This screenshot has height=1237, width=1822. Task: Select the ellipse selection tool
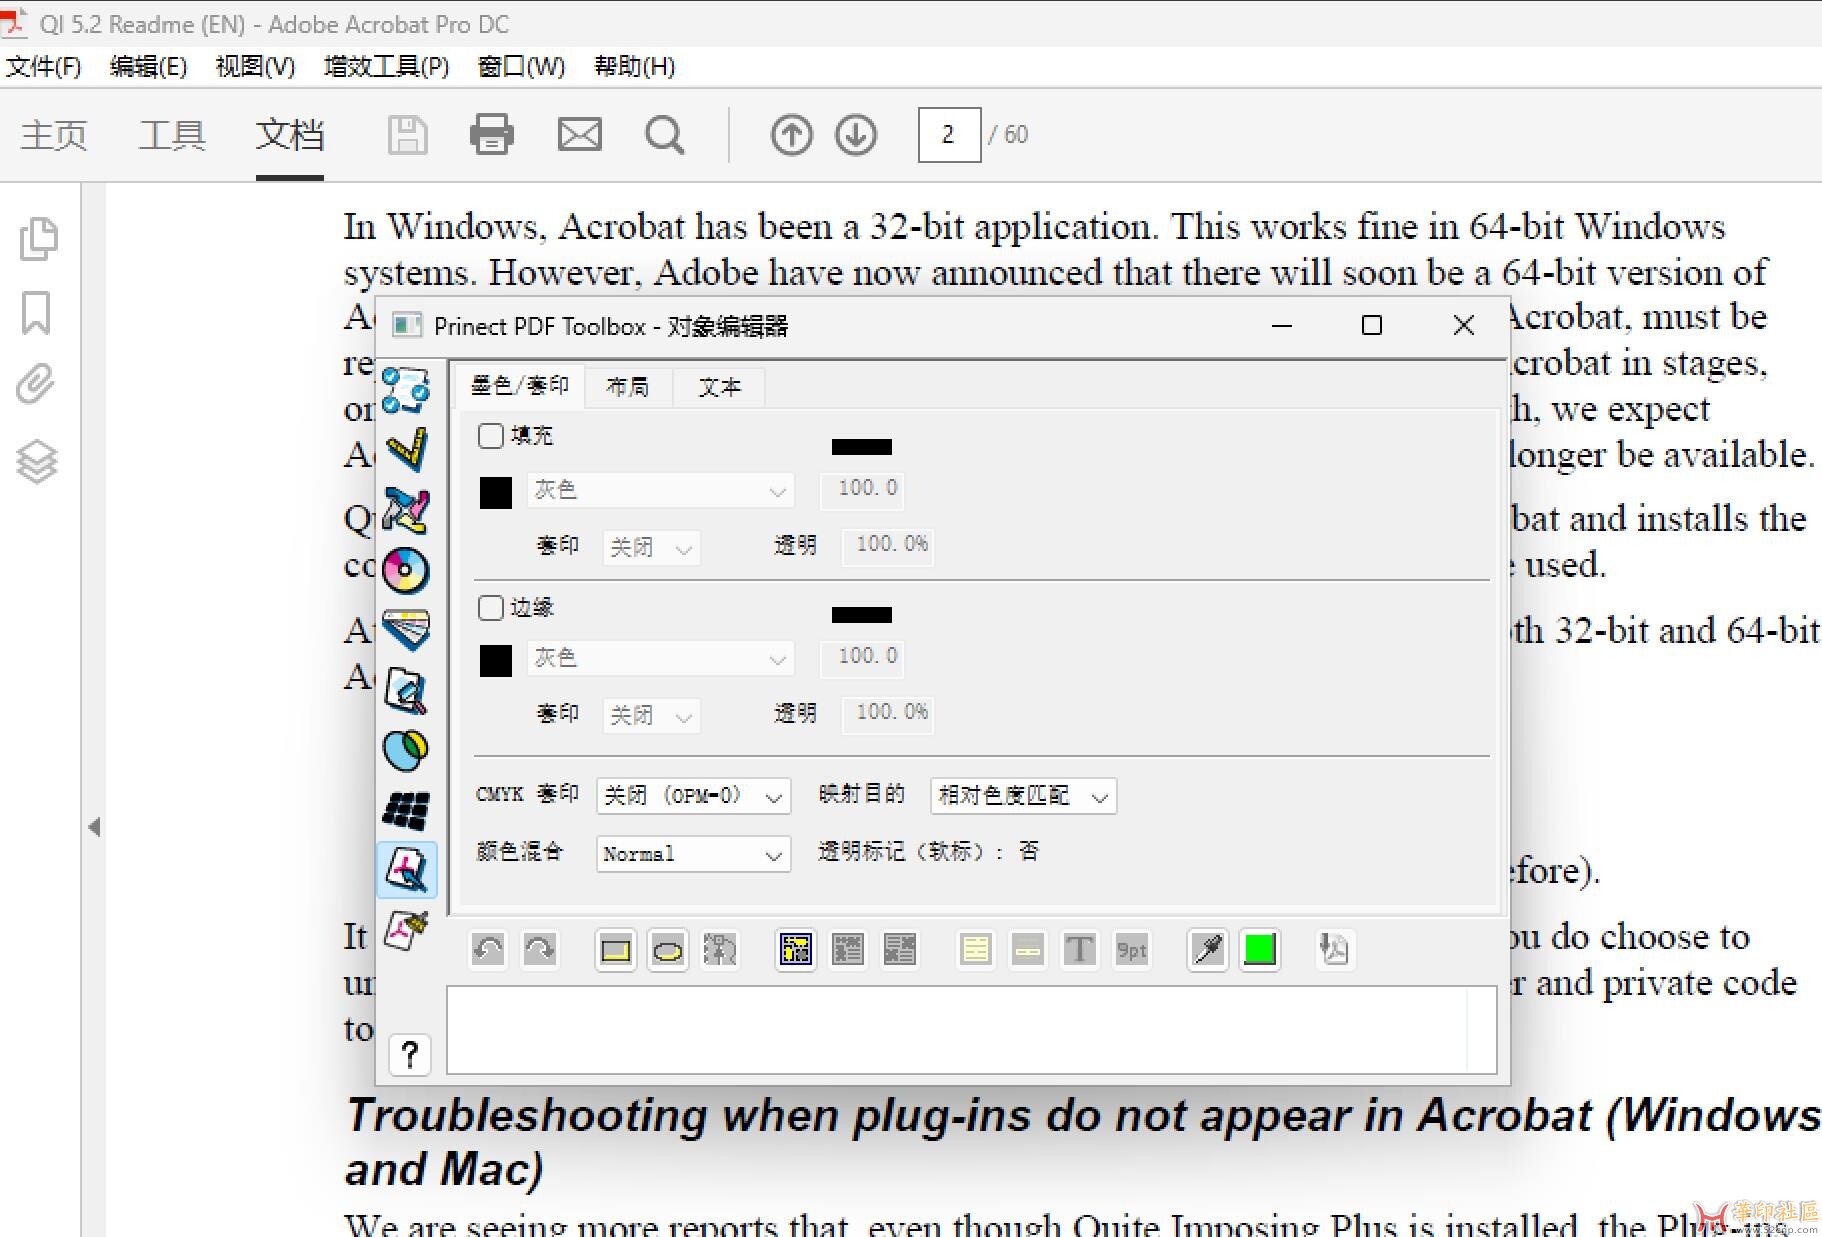coord(667,950)
